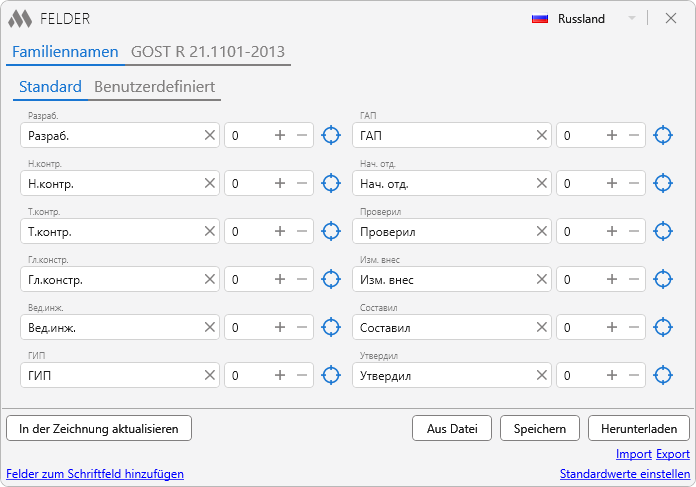Screen dimensions: 696x487
Task: Switch to the GOST R 21.1101-2013 tab
Action: pos(207,51)
